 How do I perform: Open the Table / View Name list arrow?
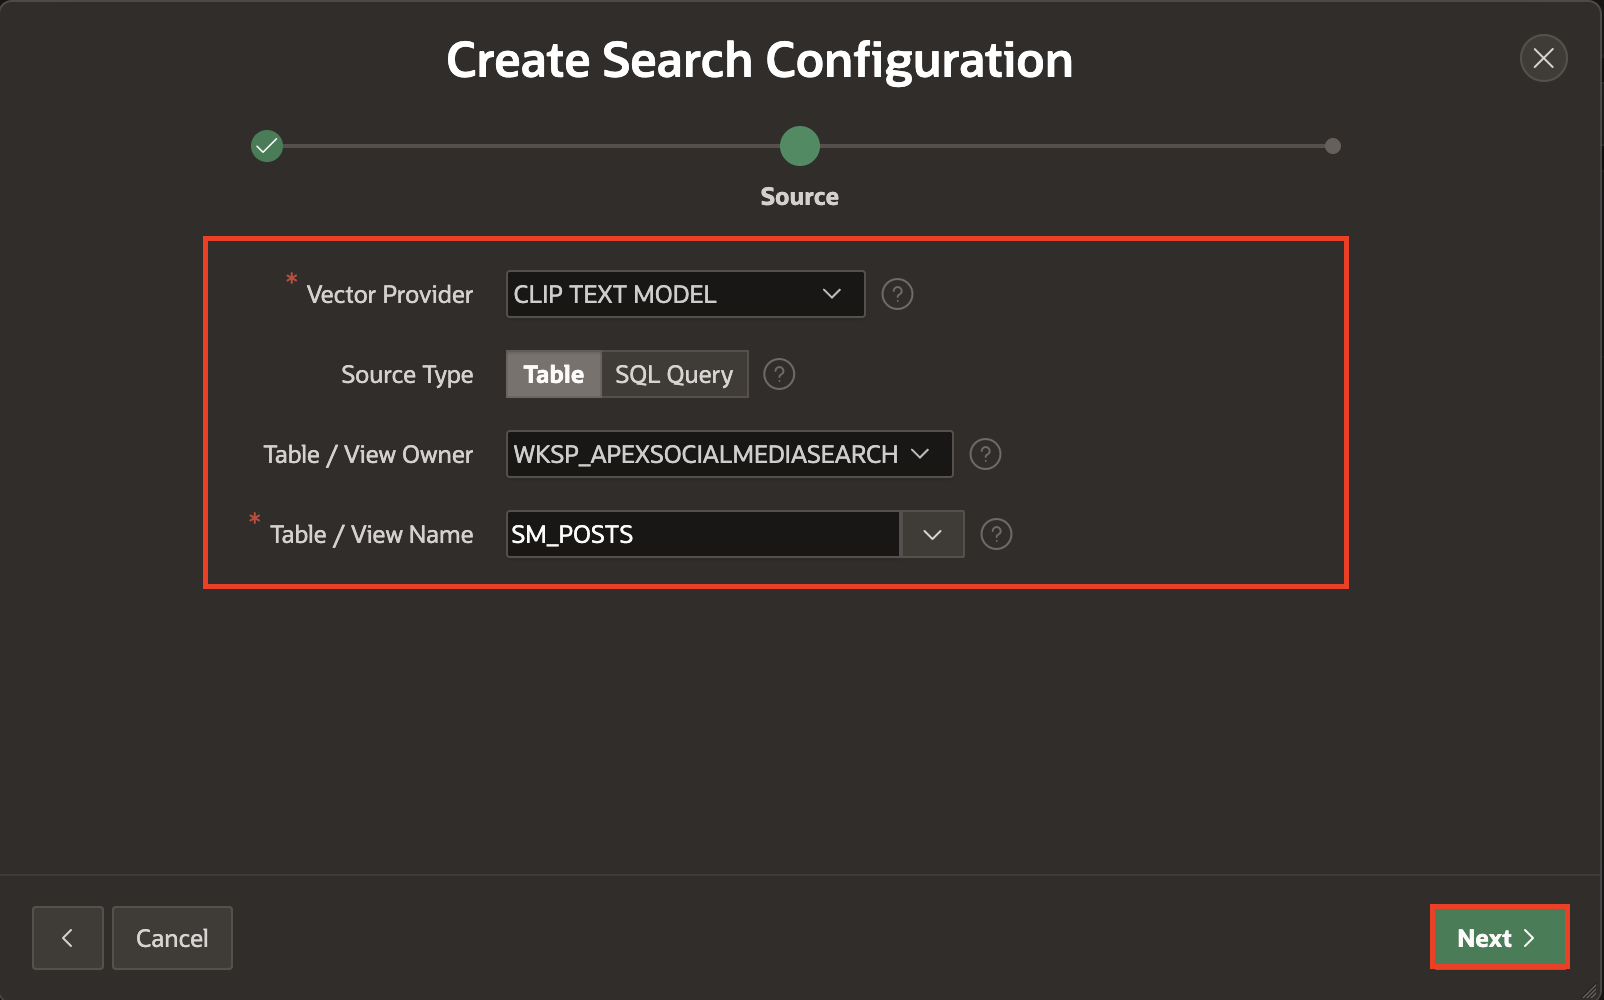(932, 535)
